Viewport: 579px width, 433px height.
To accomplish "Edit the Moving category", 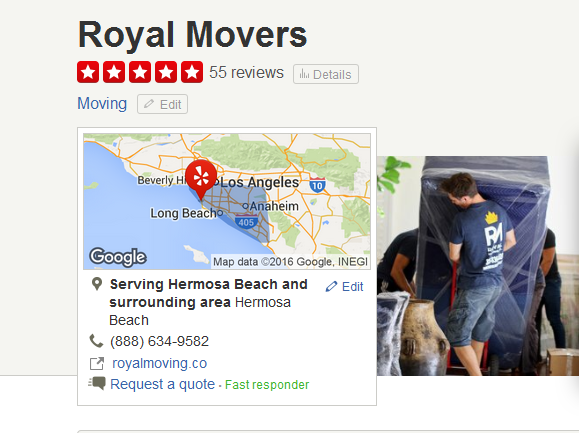I will pos(162,104).
